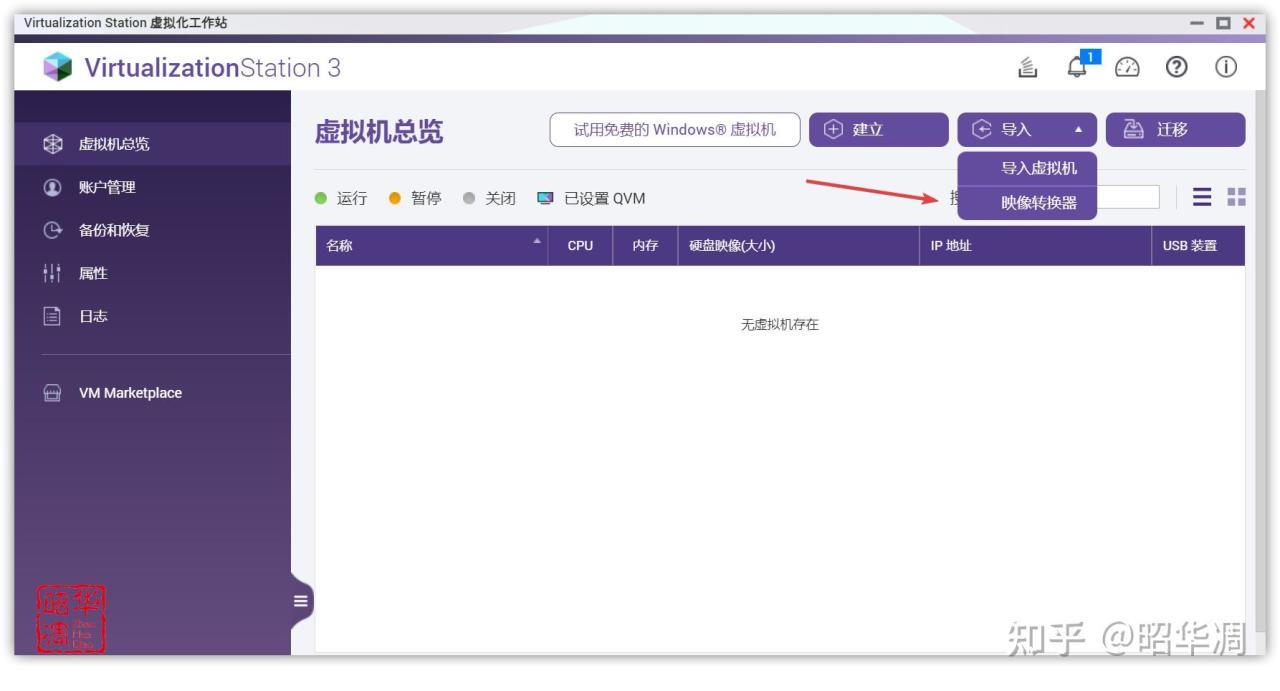
Task: Close the Virtualization Station window
Action: click(1248, 23)
